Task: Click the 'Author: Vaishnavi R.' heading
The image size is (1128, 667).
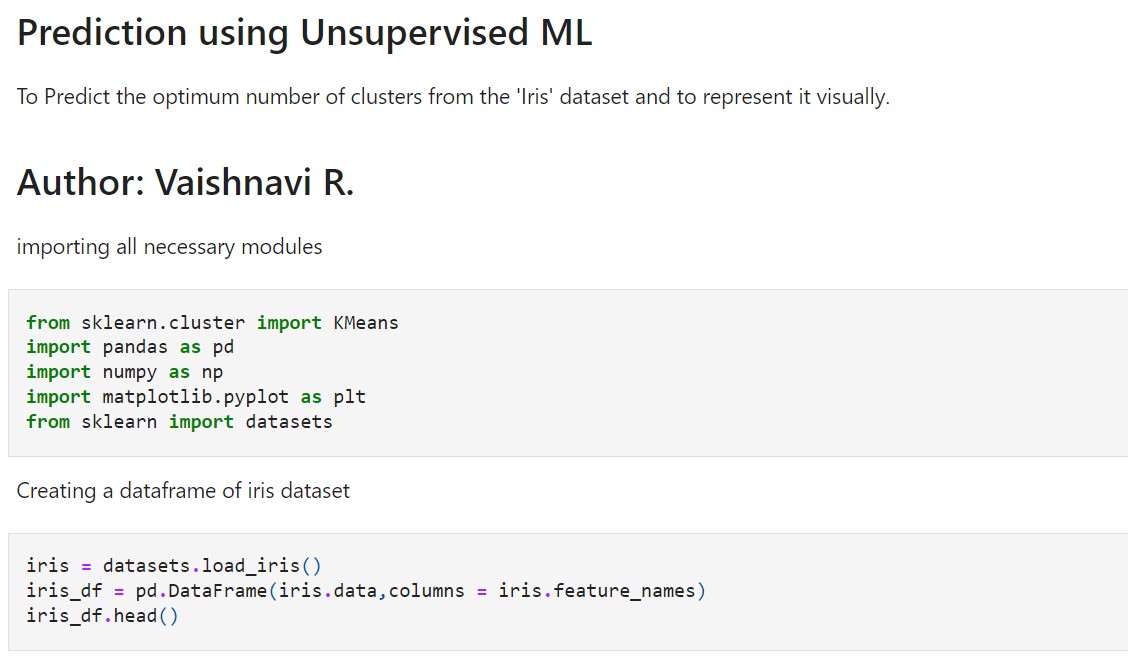Action: (x=186, y=182)
